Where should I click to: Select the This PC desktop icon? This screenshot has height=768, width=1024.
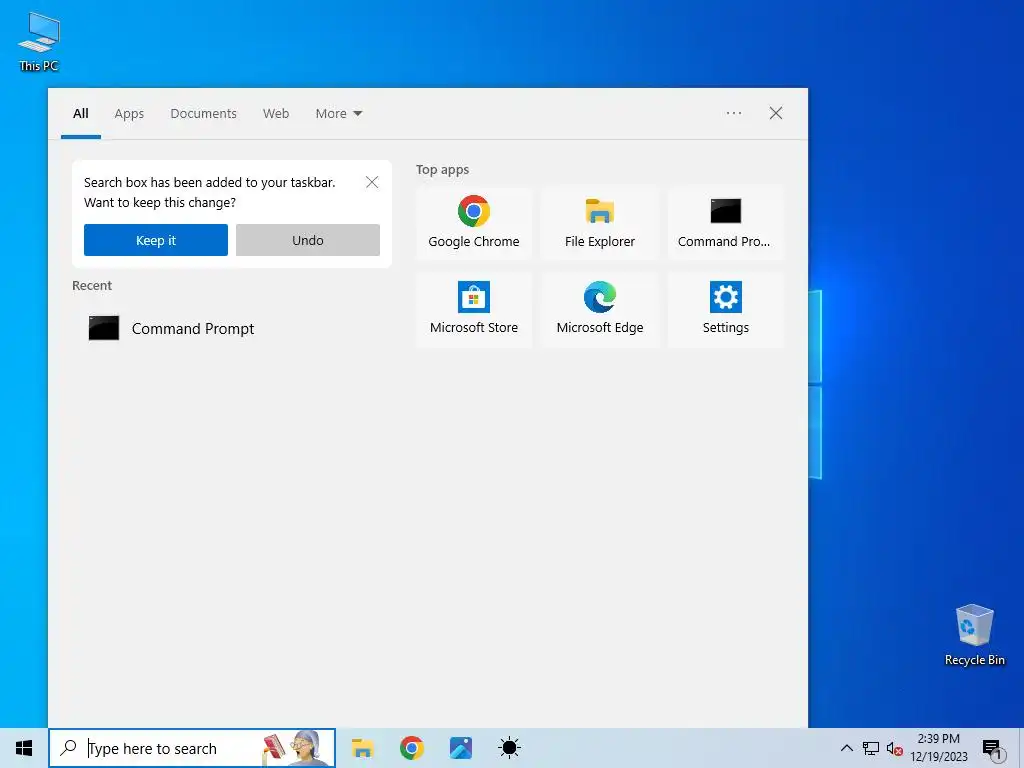click(39, 42)
